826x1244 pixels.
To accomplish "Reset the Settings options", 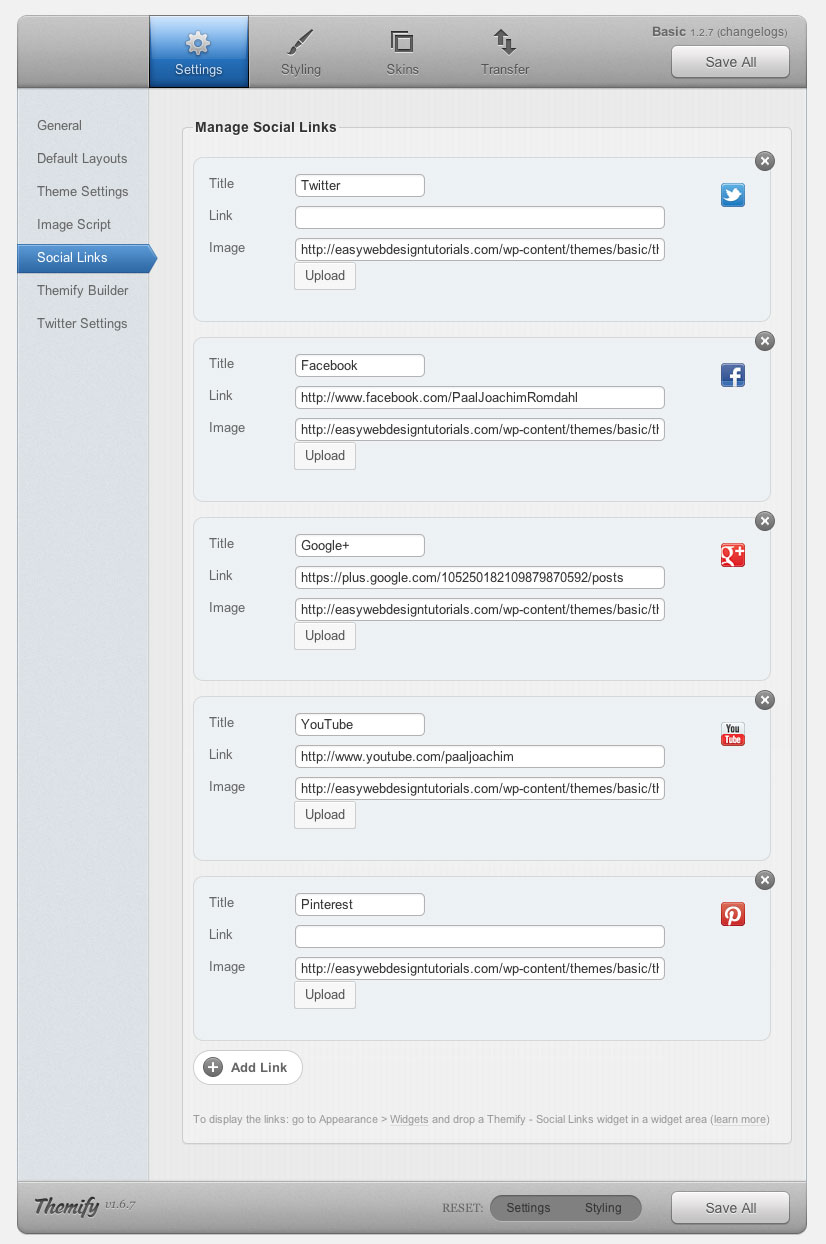I will 528,1208.
